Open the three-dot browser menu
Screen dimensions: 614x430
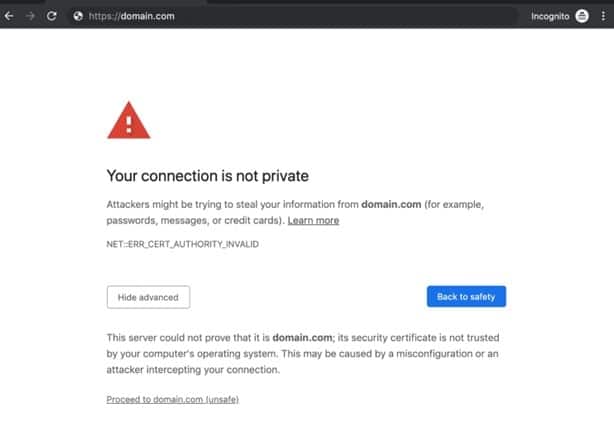[x=604, y=16]
